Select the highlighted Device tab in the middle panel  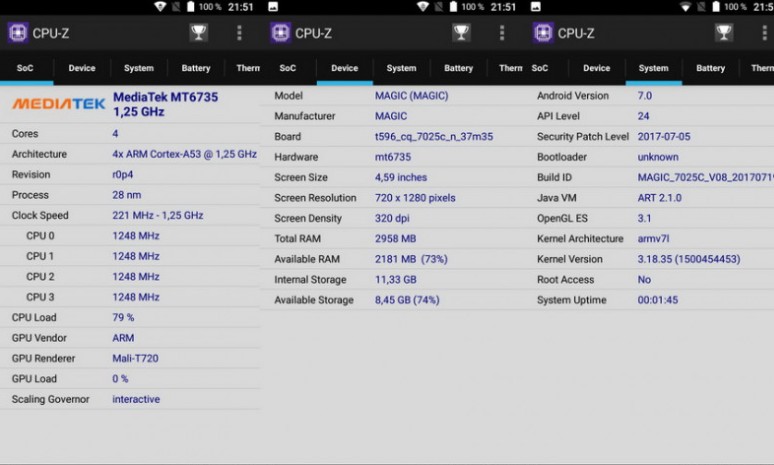tap(344, 69)
